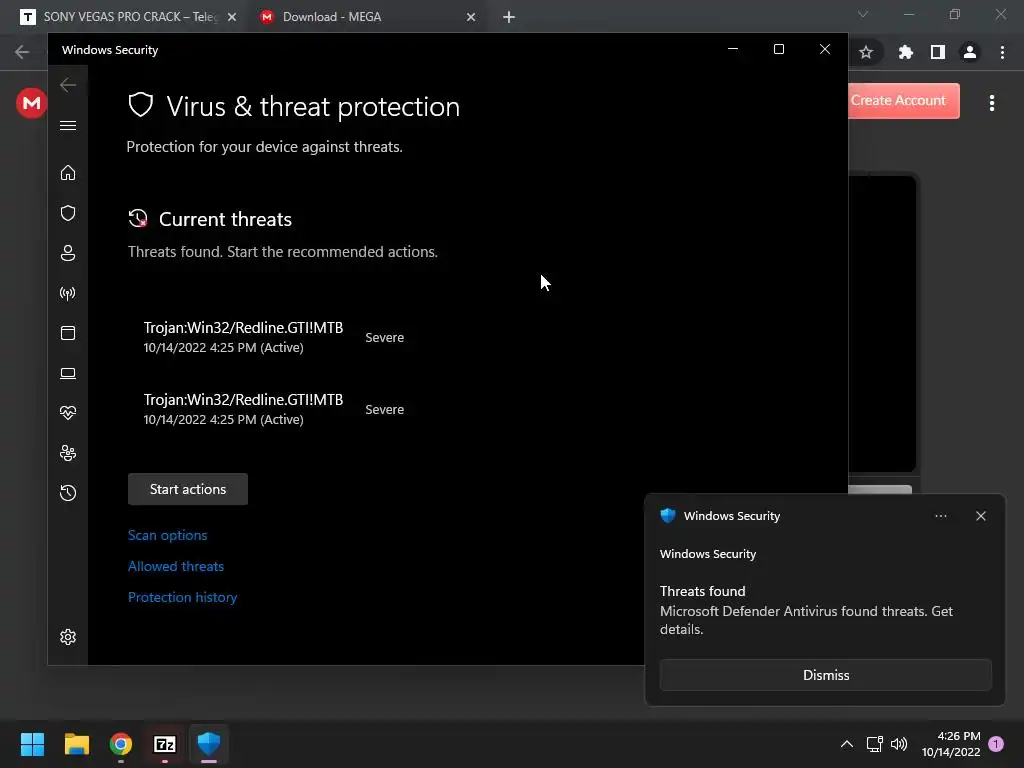The height and width of the screenshot is (768, 1024).
Task: Close the Windows Security notification toast
Action: point(981,516)
